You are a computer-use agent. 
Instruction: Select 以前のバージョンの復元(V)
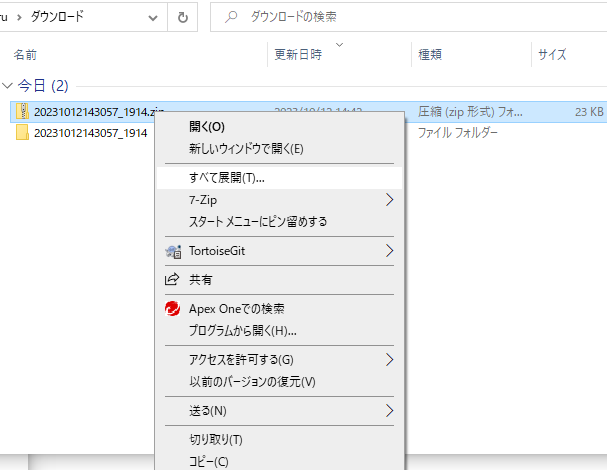tap(252, 382)
